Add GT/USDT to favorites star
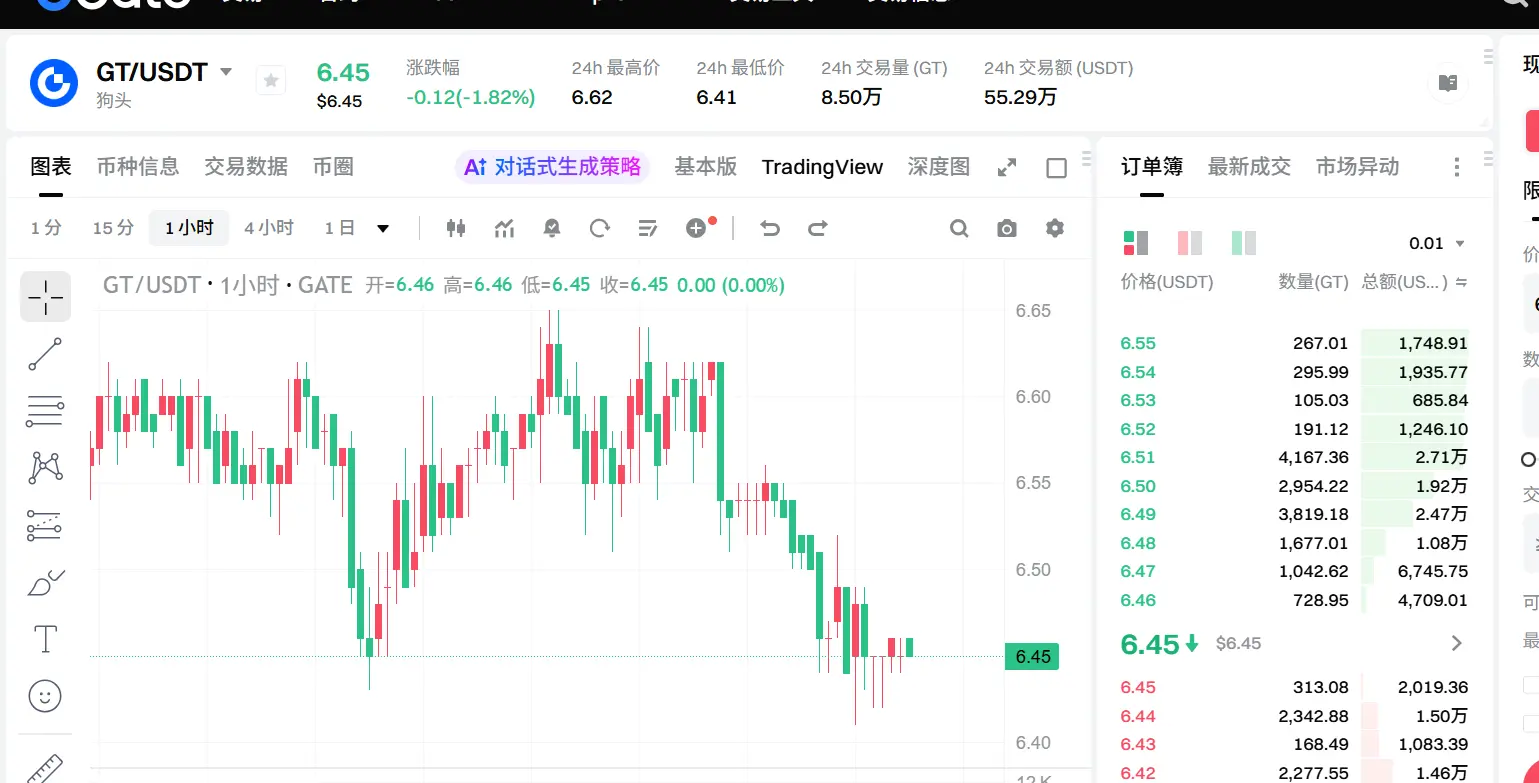The image size is (1539, 783). tap(270, 80)
